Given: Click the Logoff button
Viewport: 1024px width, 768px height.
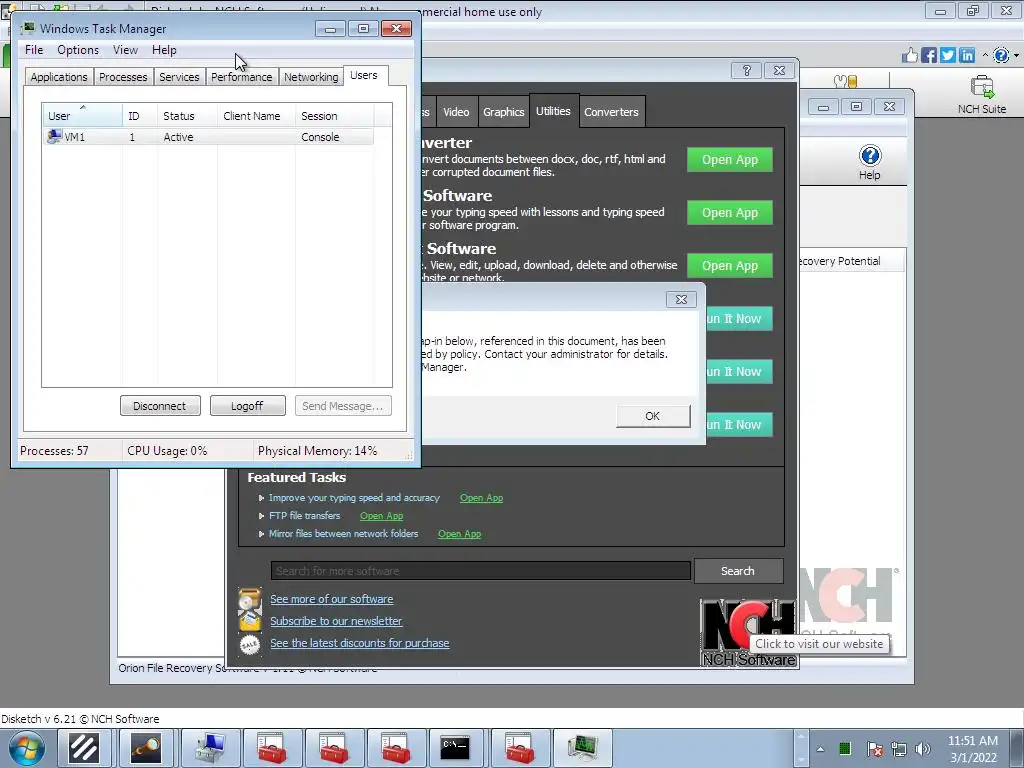Looking at the screenshot, I should pos(248,406).
